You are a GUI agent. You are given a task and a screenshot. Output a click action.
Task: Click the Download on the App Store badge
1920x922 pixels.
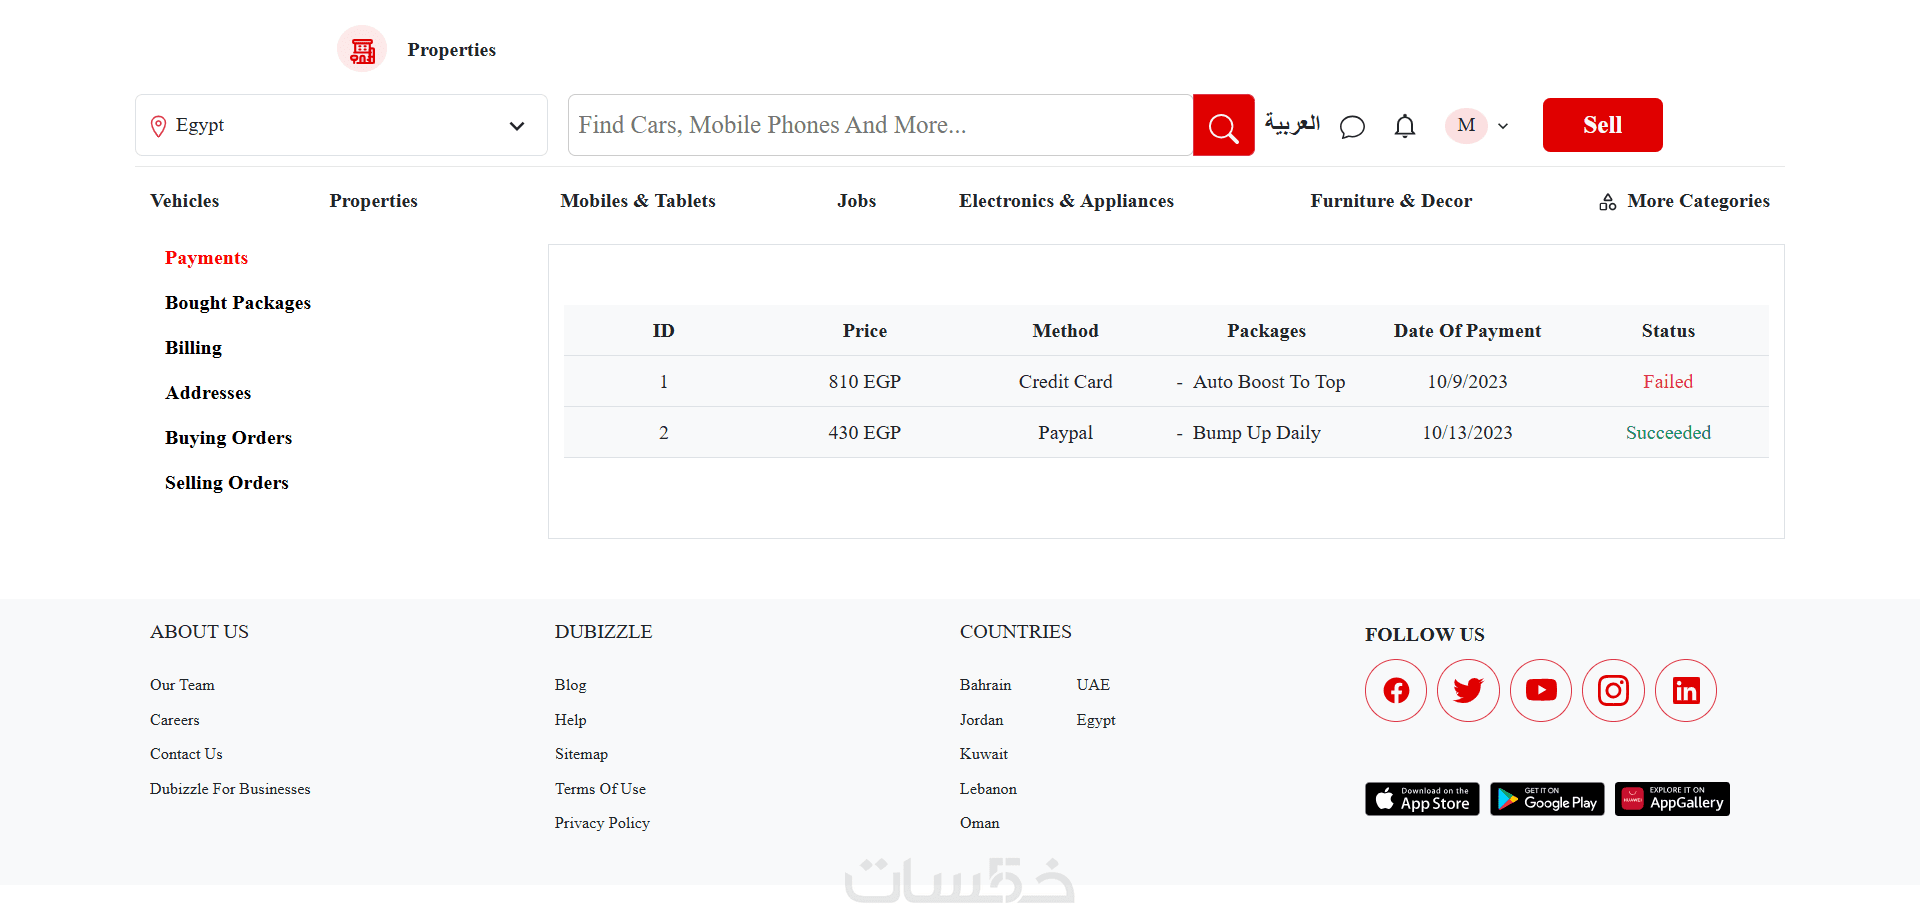click(x=1422, y=799)
